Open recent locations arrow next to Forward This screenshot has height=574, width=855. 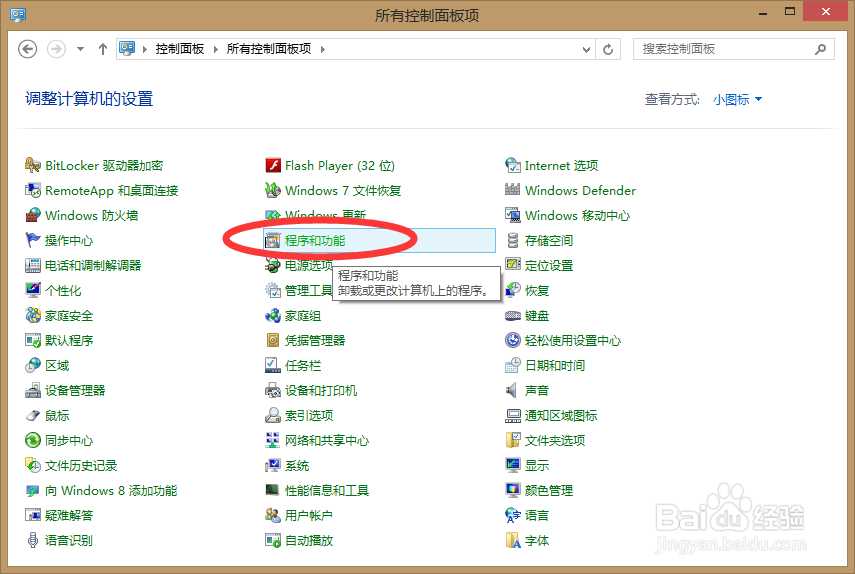(x=81, y=49)
